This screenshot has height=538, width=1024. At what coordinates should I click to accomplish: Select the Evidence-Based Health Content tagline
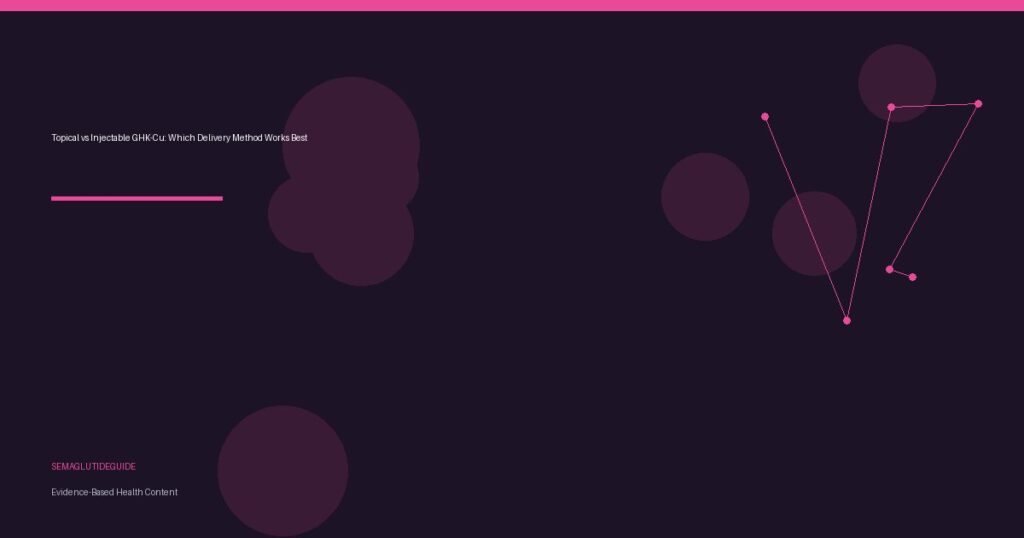[114, 492]
